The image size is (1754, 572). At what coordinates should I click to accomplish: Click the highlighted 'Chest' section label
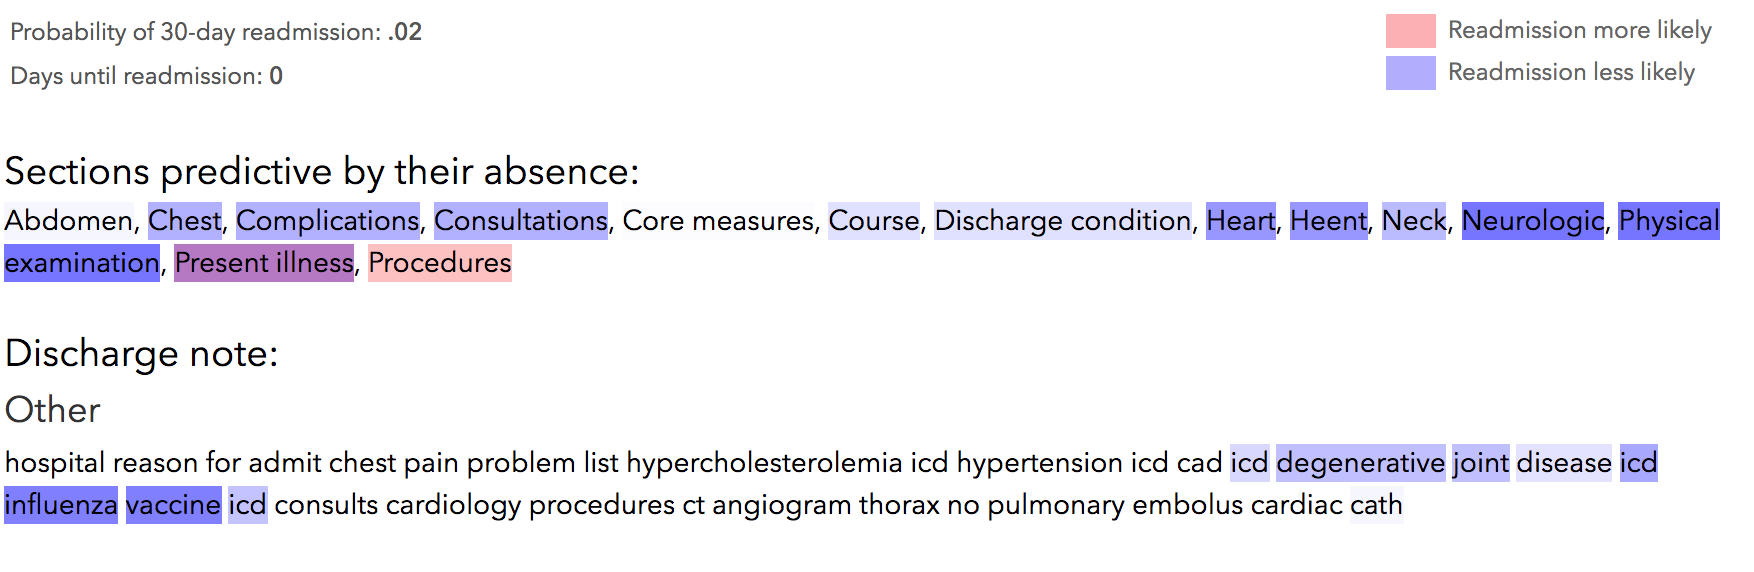[185, 221]
